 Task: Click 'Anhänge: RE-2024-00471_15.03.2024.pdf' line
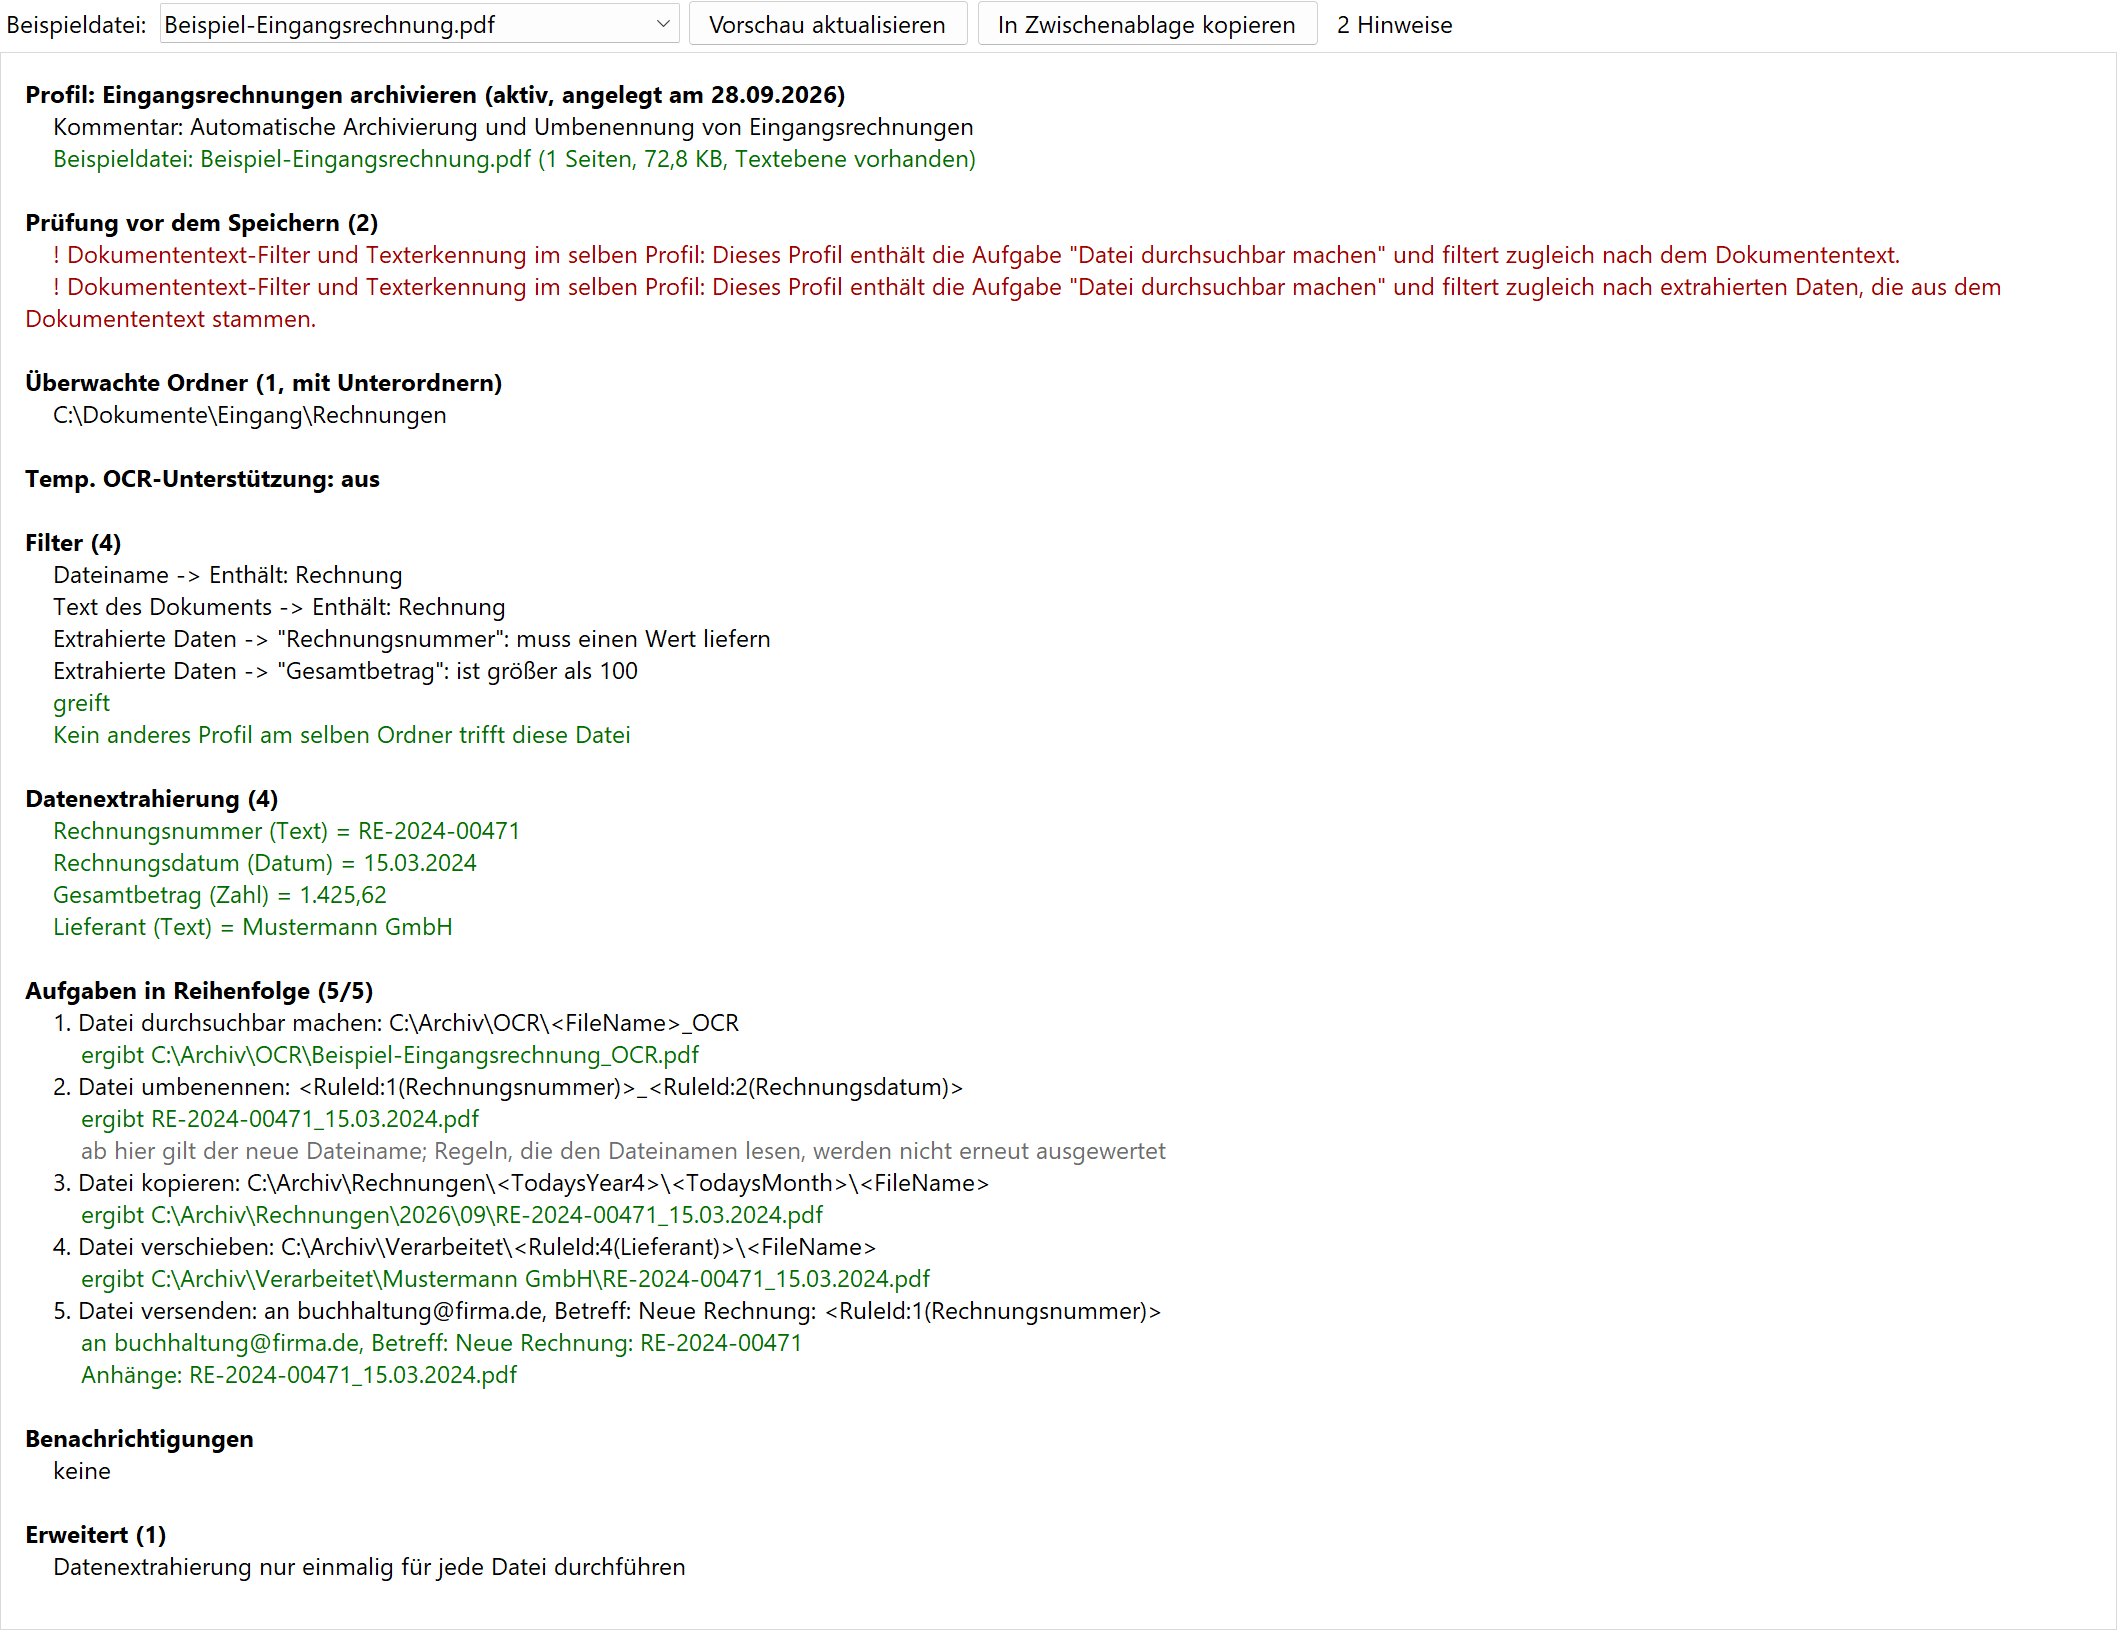(x=299, y=1375)
